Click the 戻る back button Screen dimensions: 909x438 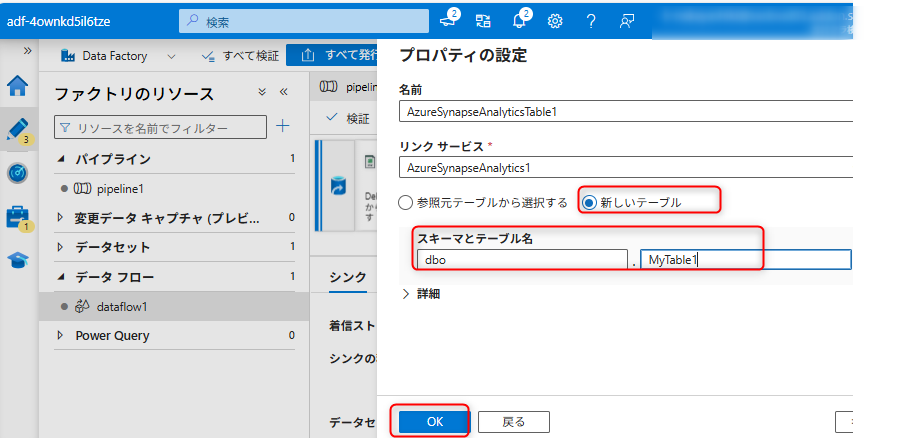click(514, 422)
